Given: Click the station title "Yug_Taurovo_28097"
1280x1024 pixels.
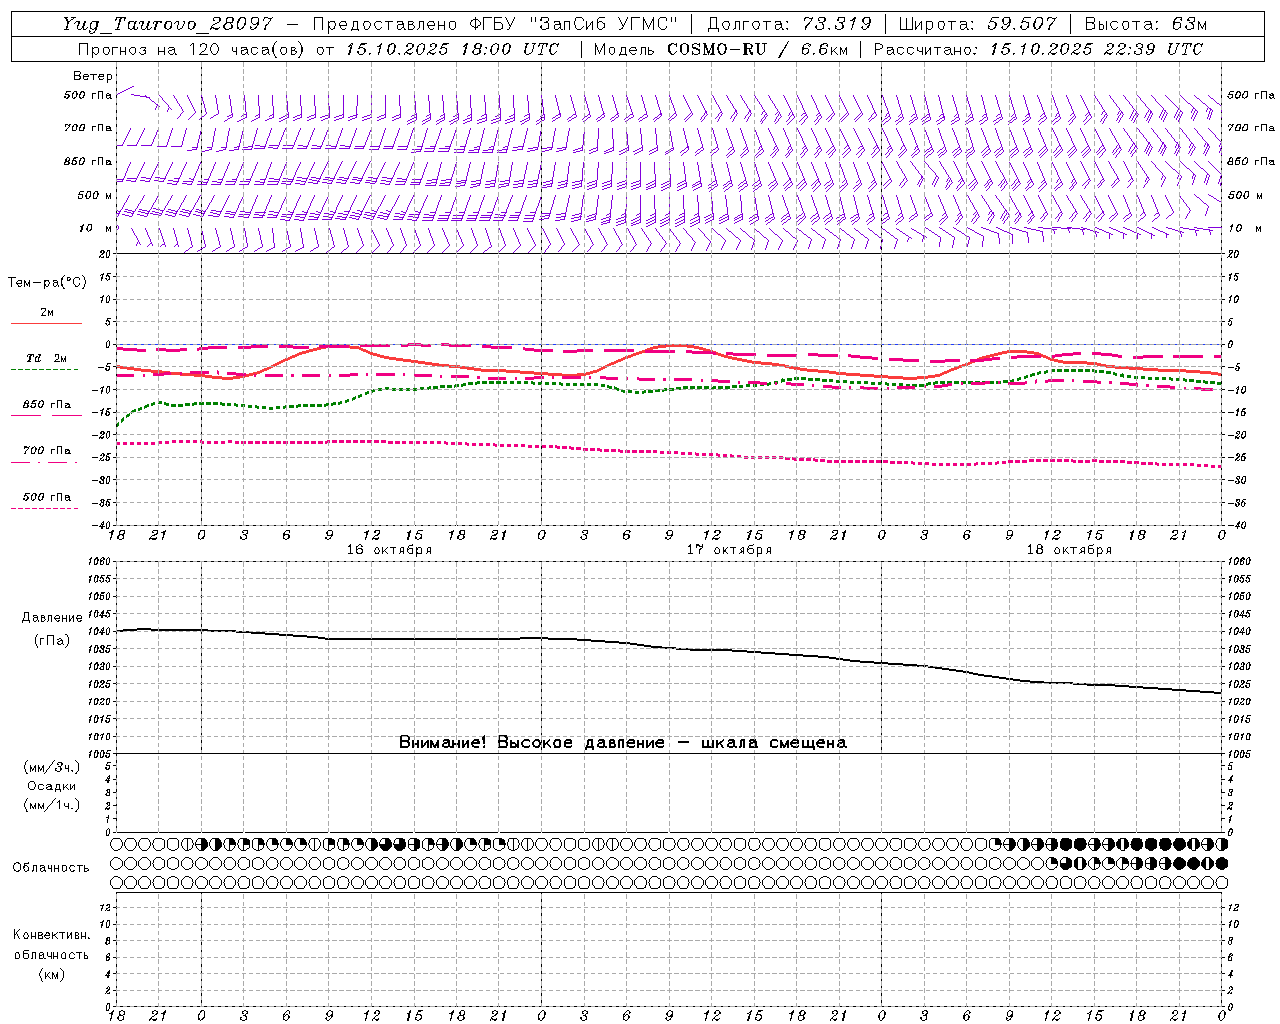Looking at the screenshot, I should (167, 24).
